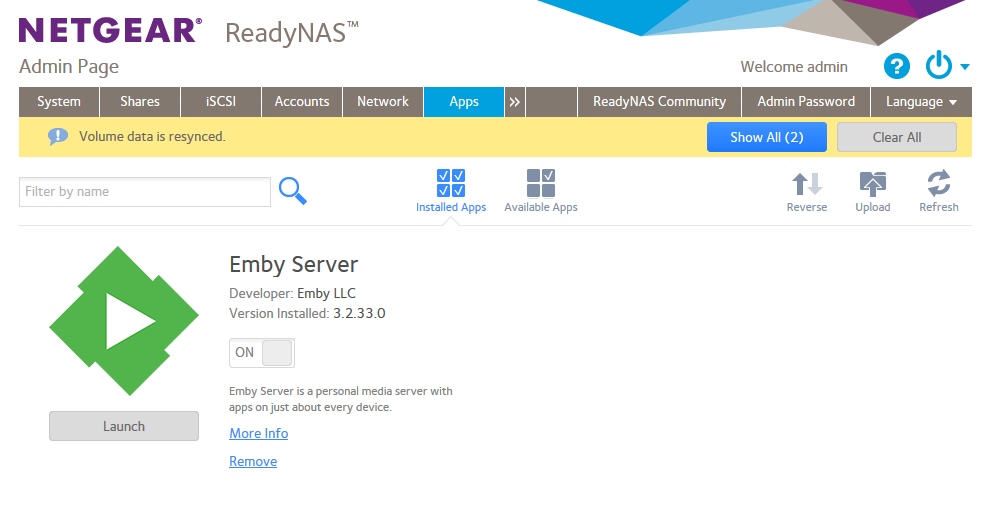987x515 pixels.
Task: Refresh the apps list
Action: pos(939,192)
